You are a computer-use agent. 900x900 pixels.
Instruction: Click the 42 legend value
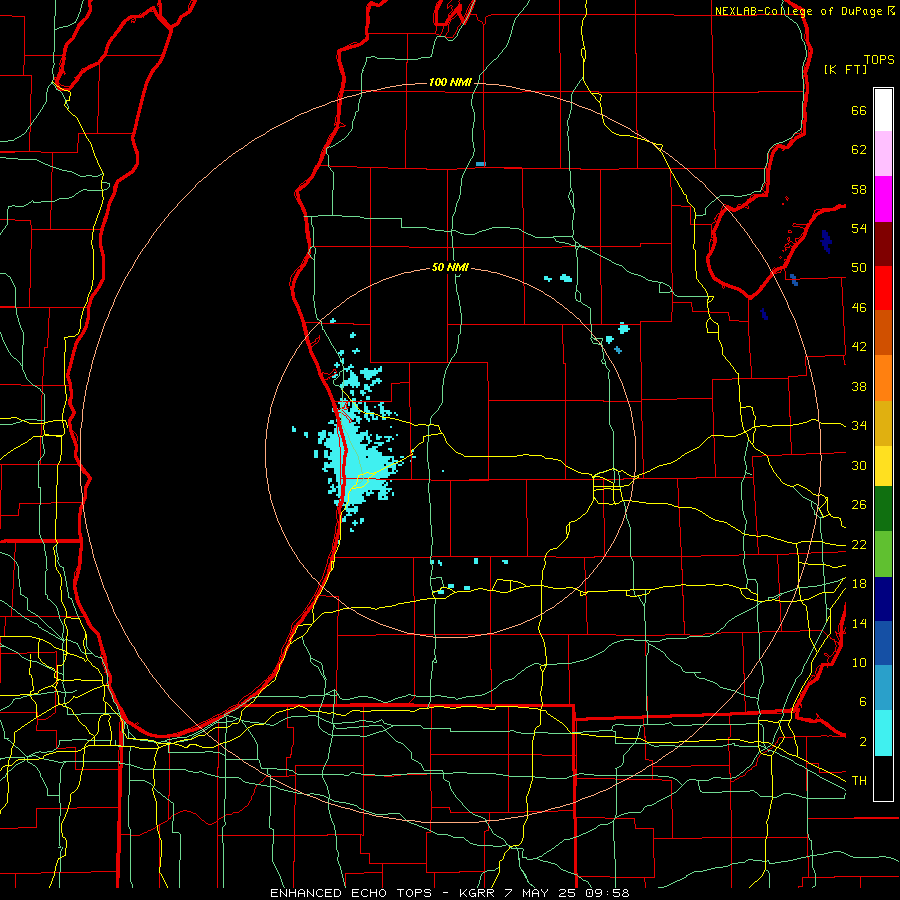coord(859,347)
